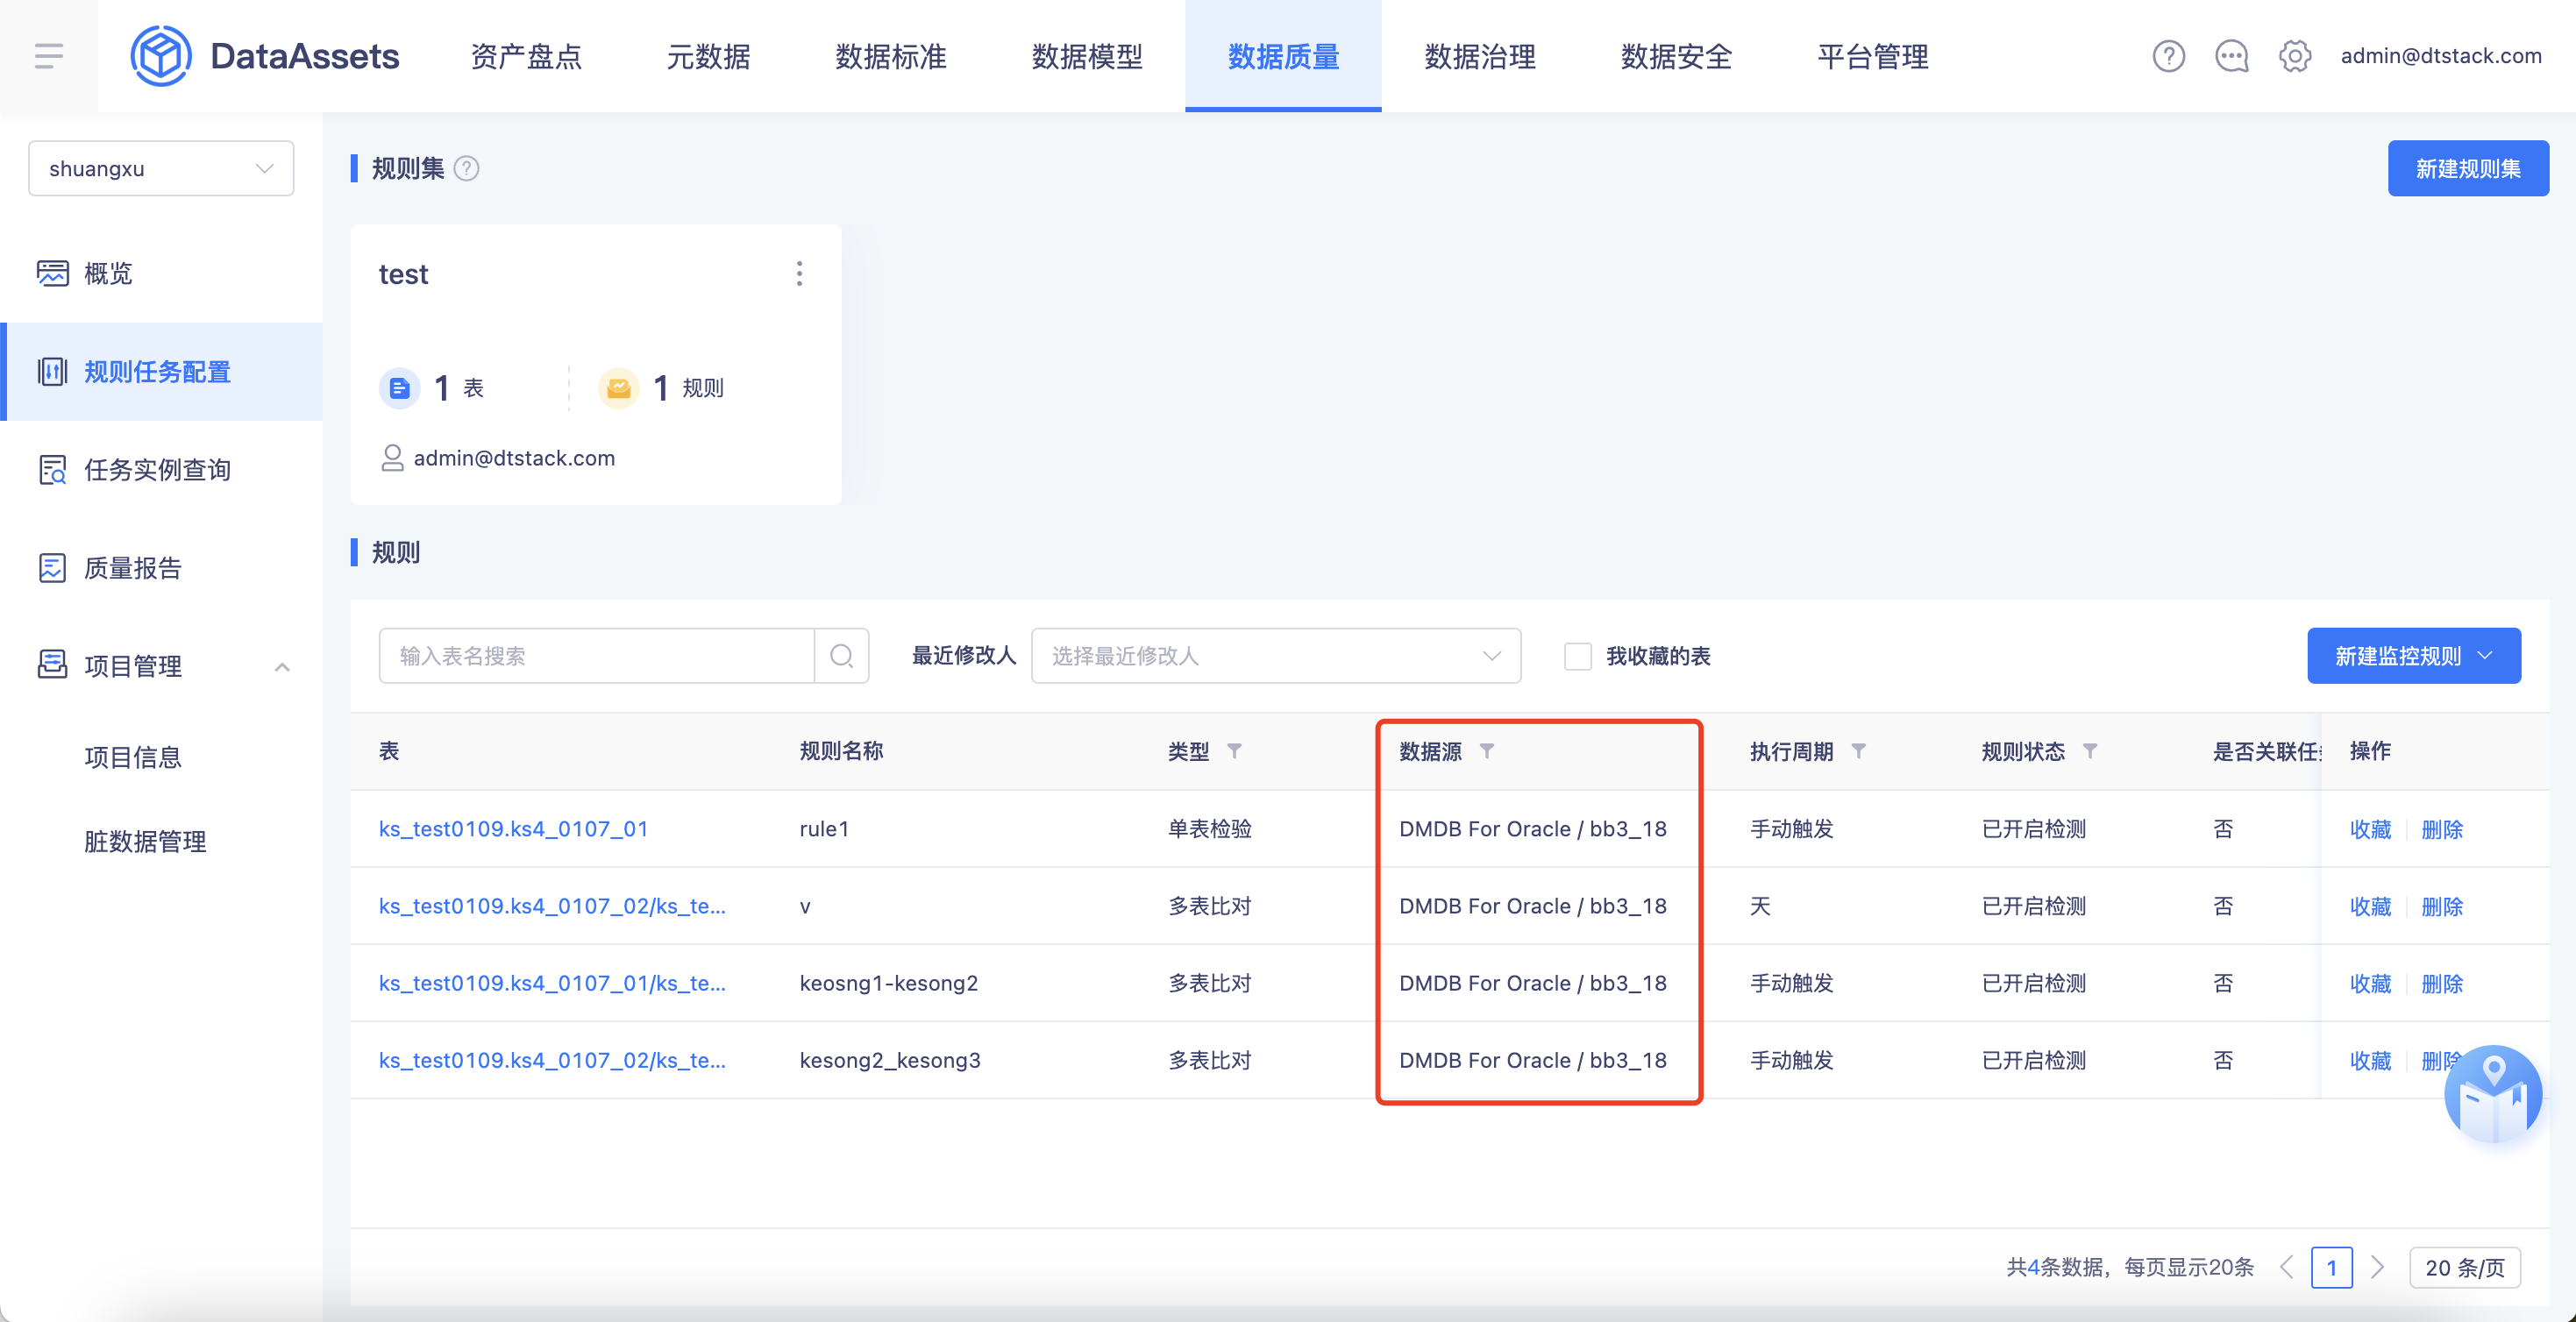Open table link in rule v row
This screenshot has height=1322, width=2576.
[552, 906]
